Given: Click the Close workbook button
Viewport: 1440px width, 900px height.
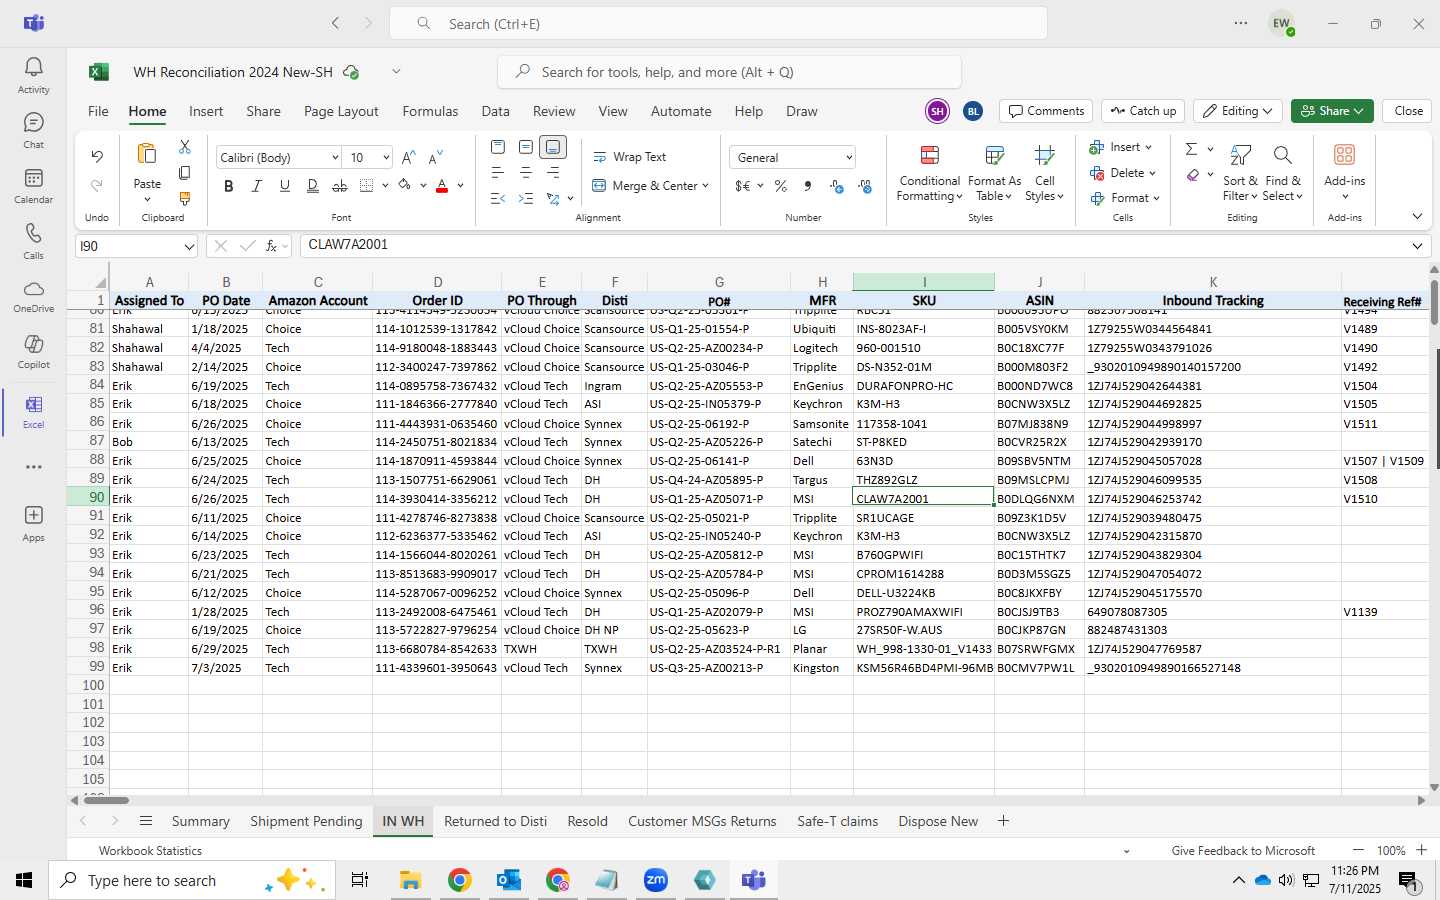Looking at the screenshot, I should (x=1408, y=111).
